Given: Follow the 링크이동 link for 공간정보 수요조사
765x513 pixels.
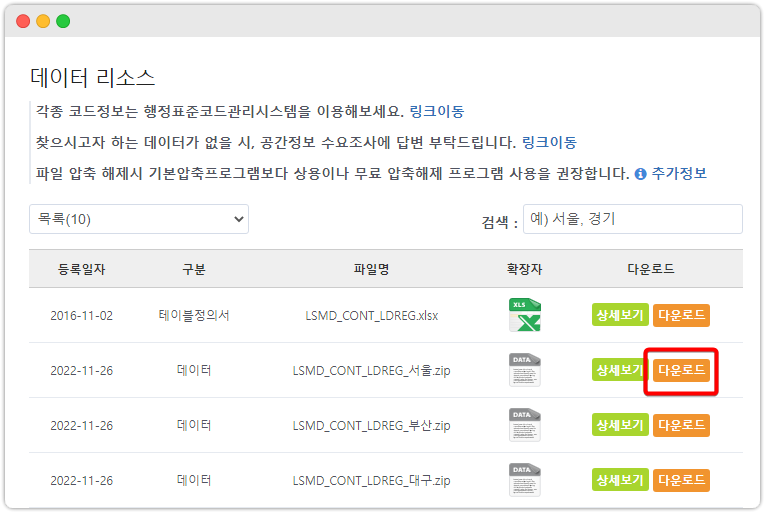Looking at the screenshot, I should tap(549, 143).
